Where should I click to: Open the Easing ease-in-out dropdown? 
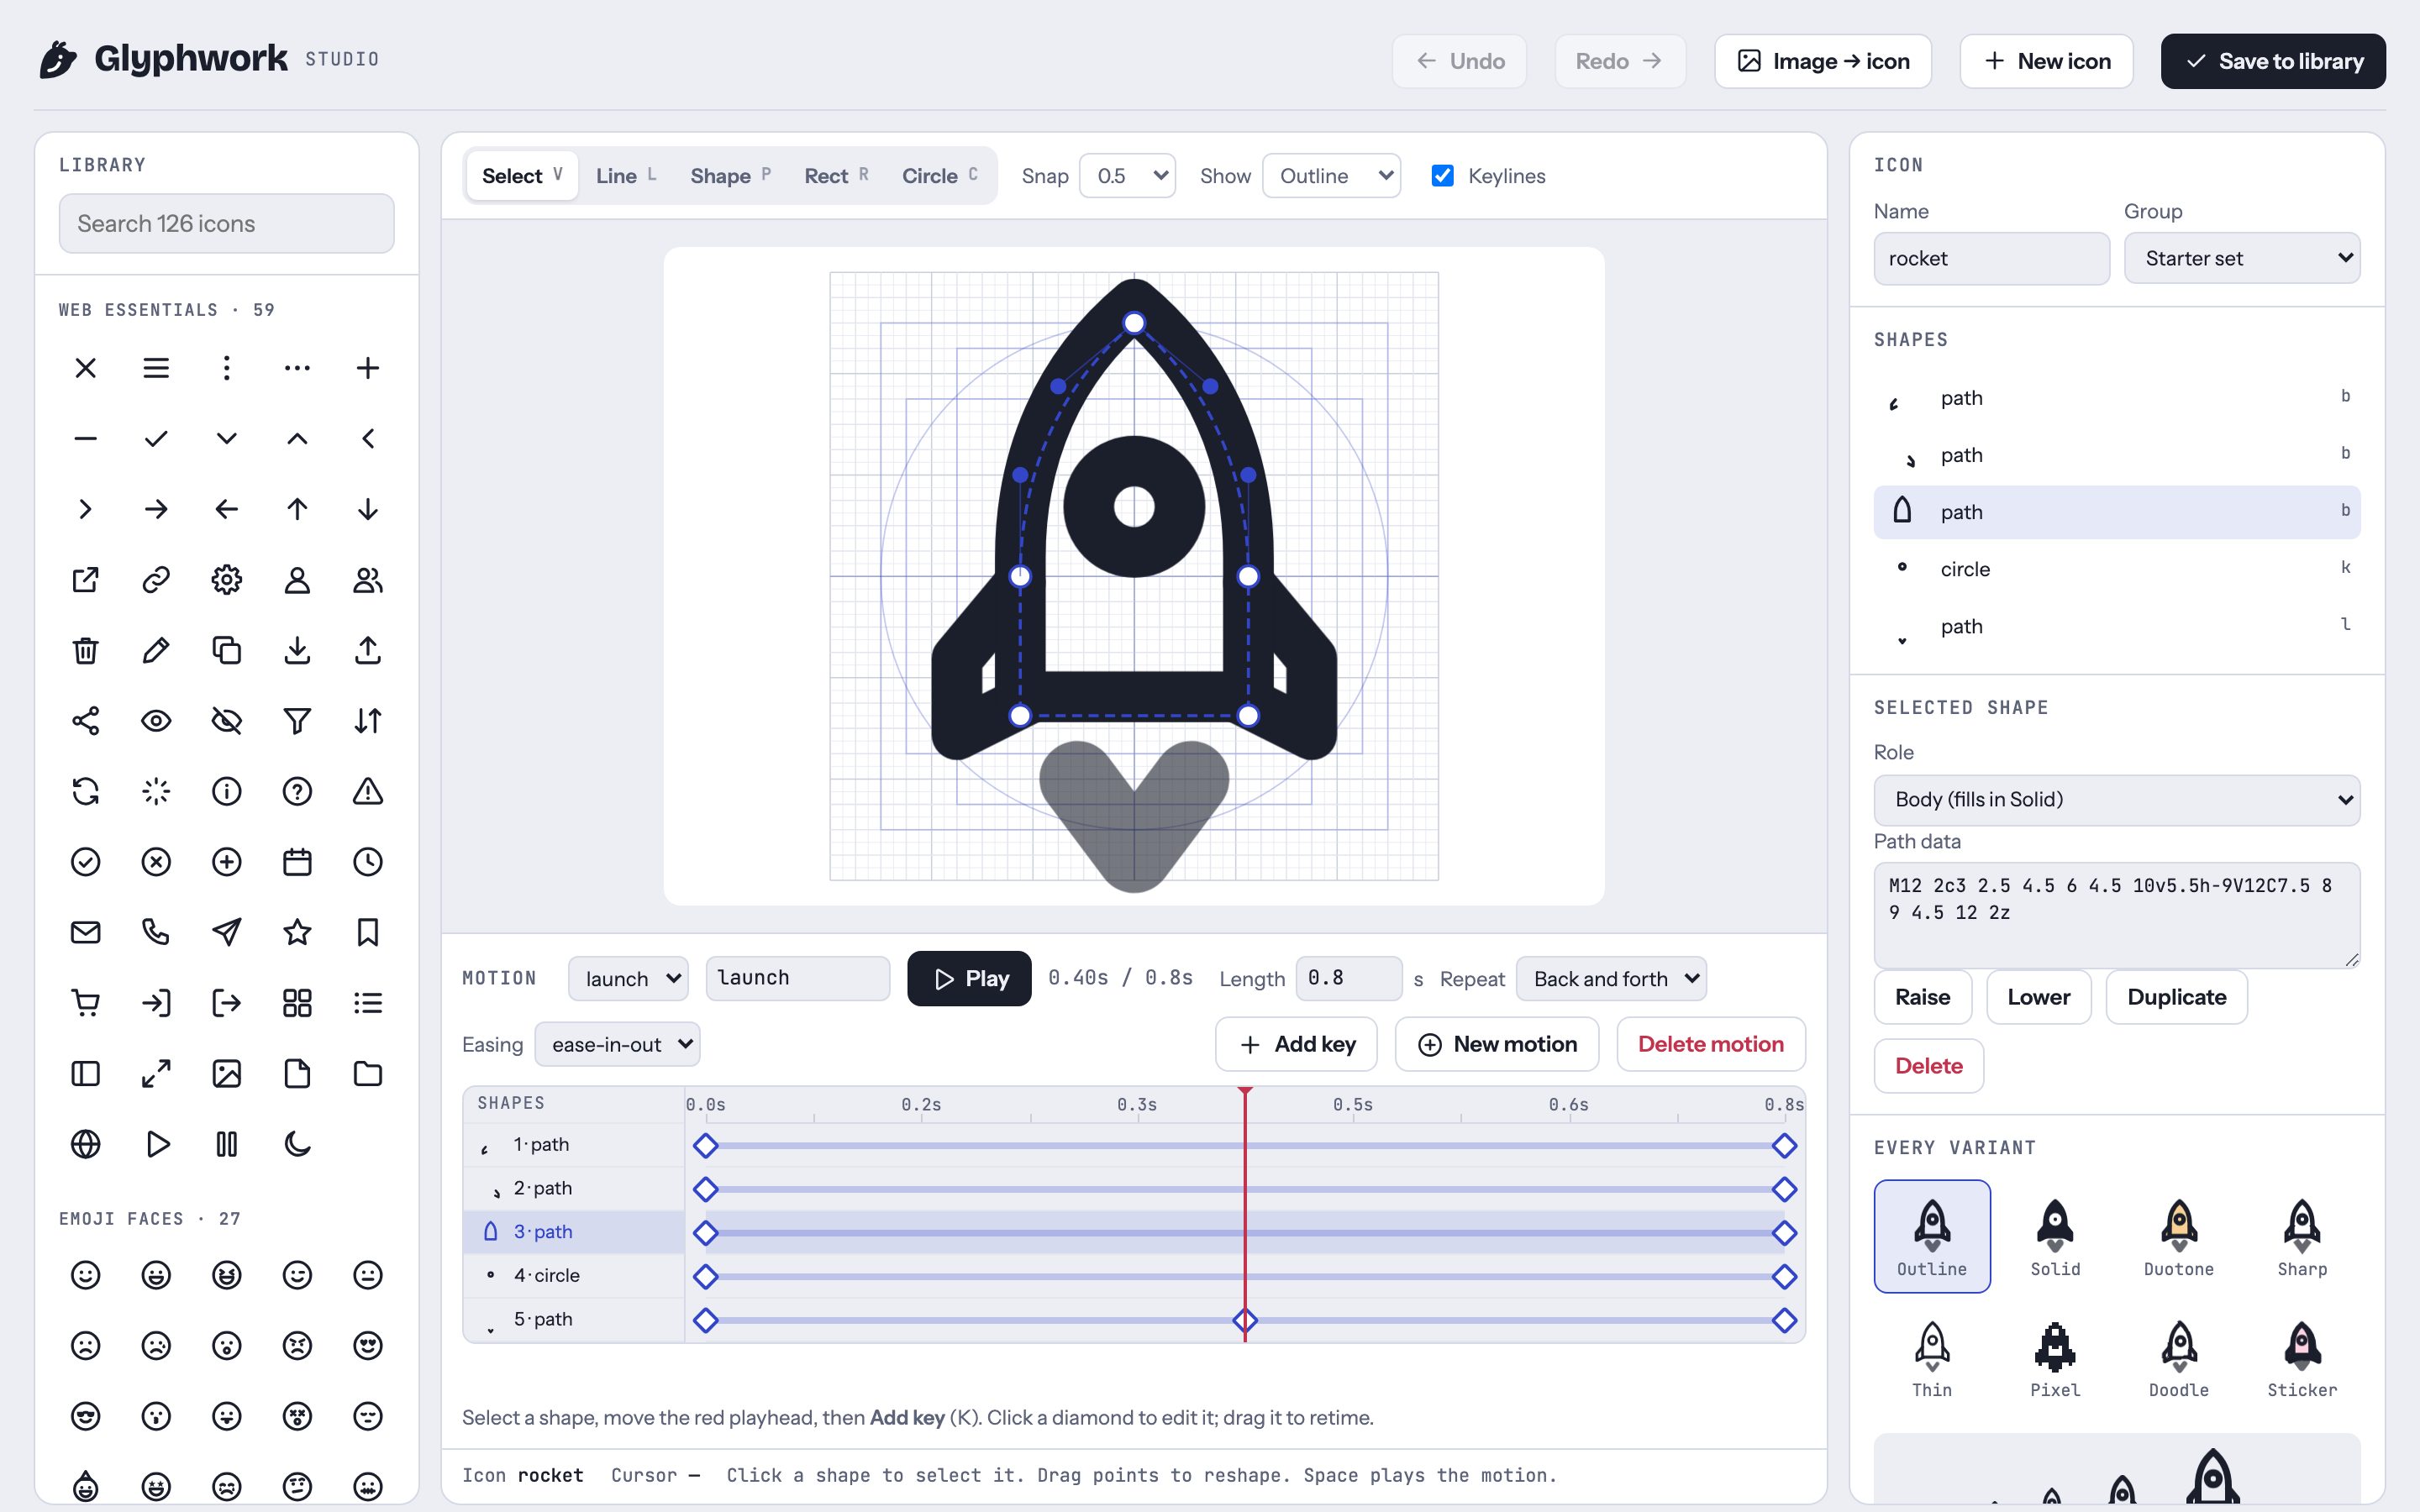pyautogui.click(x=617, y=1045)
